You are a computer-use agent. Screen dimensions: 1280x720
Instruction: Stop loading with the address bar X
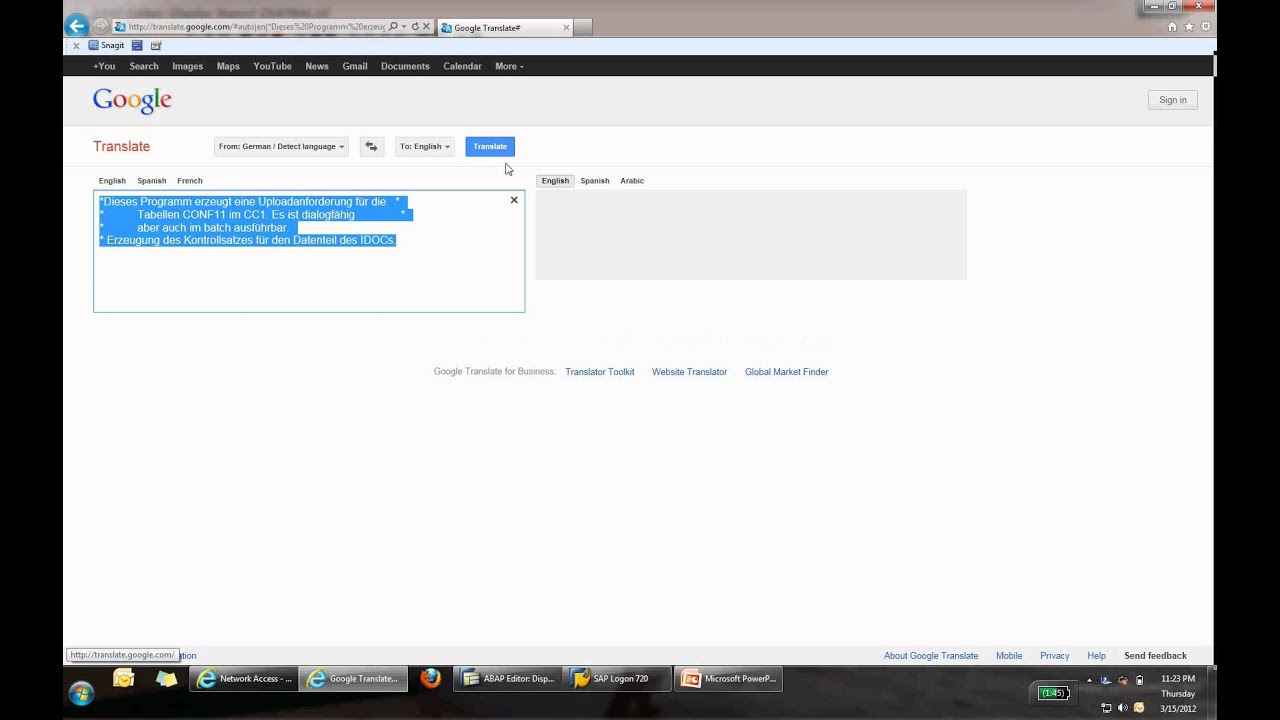coord(427,27)
